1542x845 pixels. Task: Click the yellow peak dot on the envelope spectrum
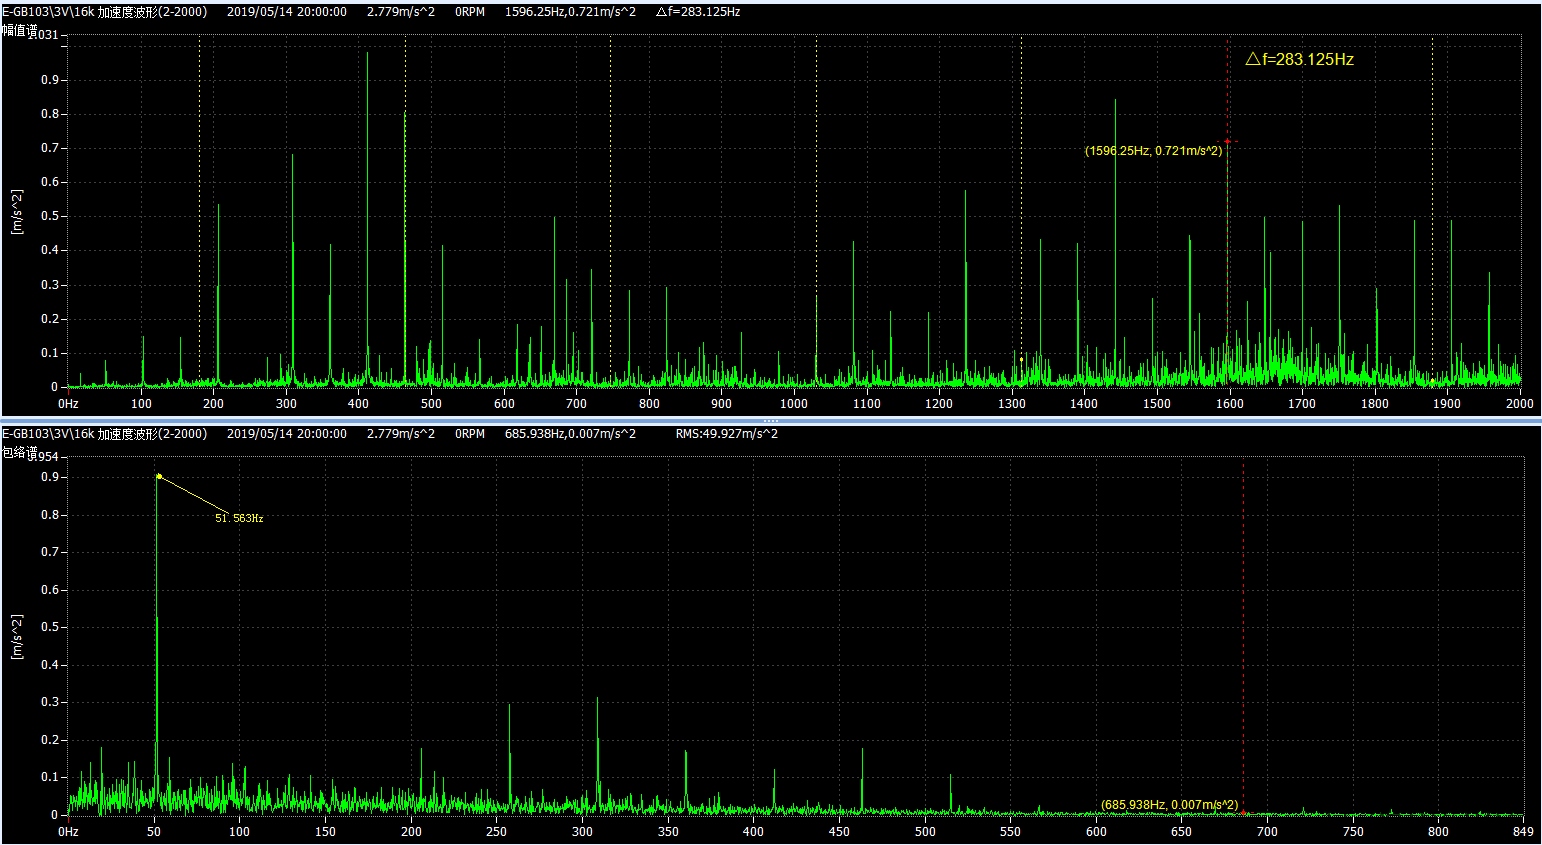coord(158,476)
